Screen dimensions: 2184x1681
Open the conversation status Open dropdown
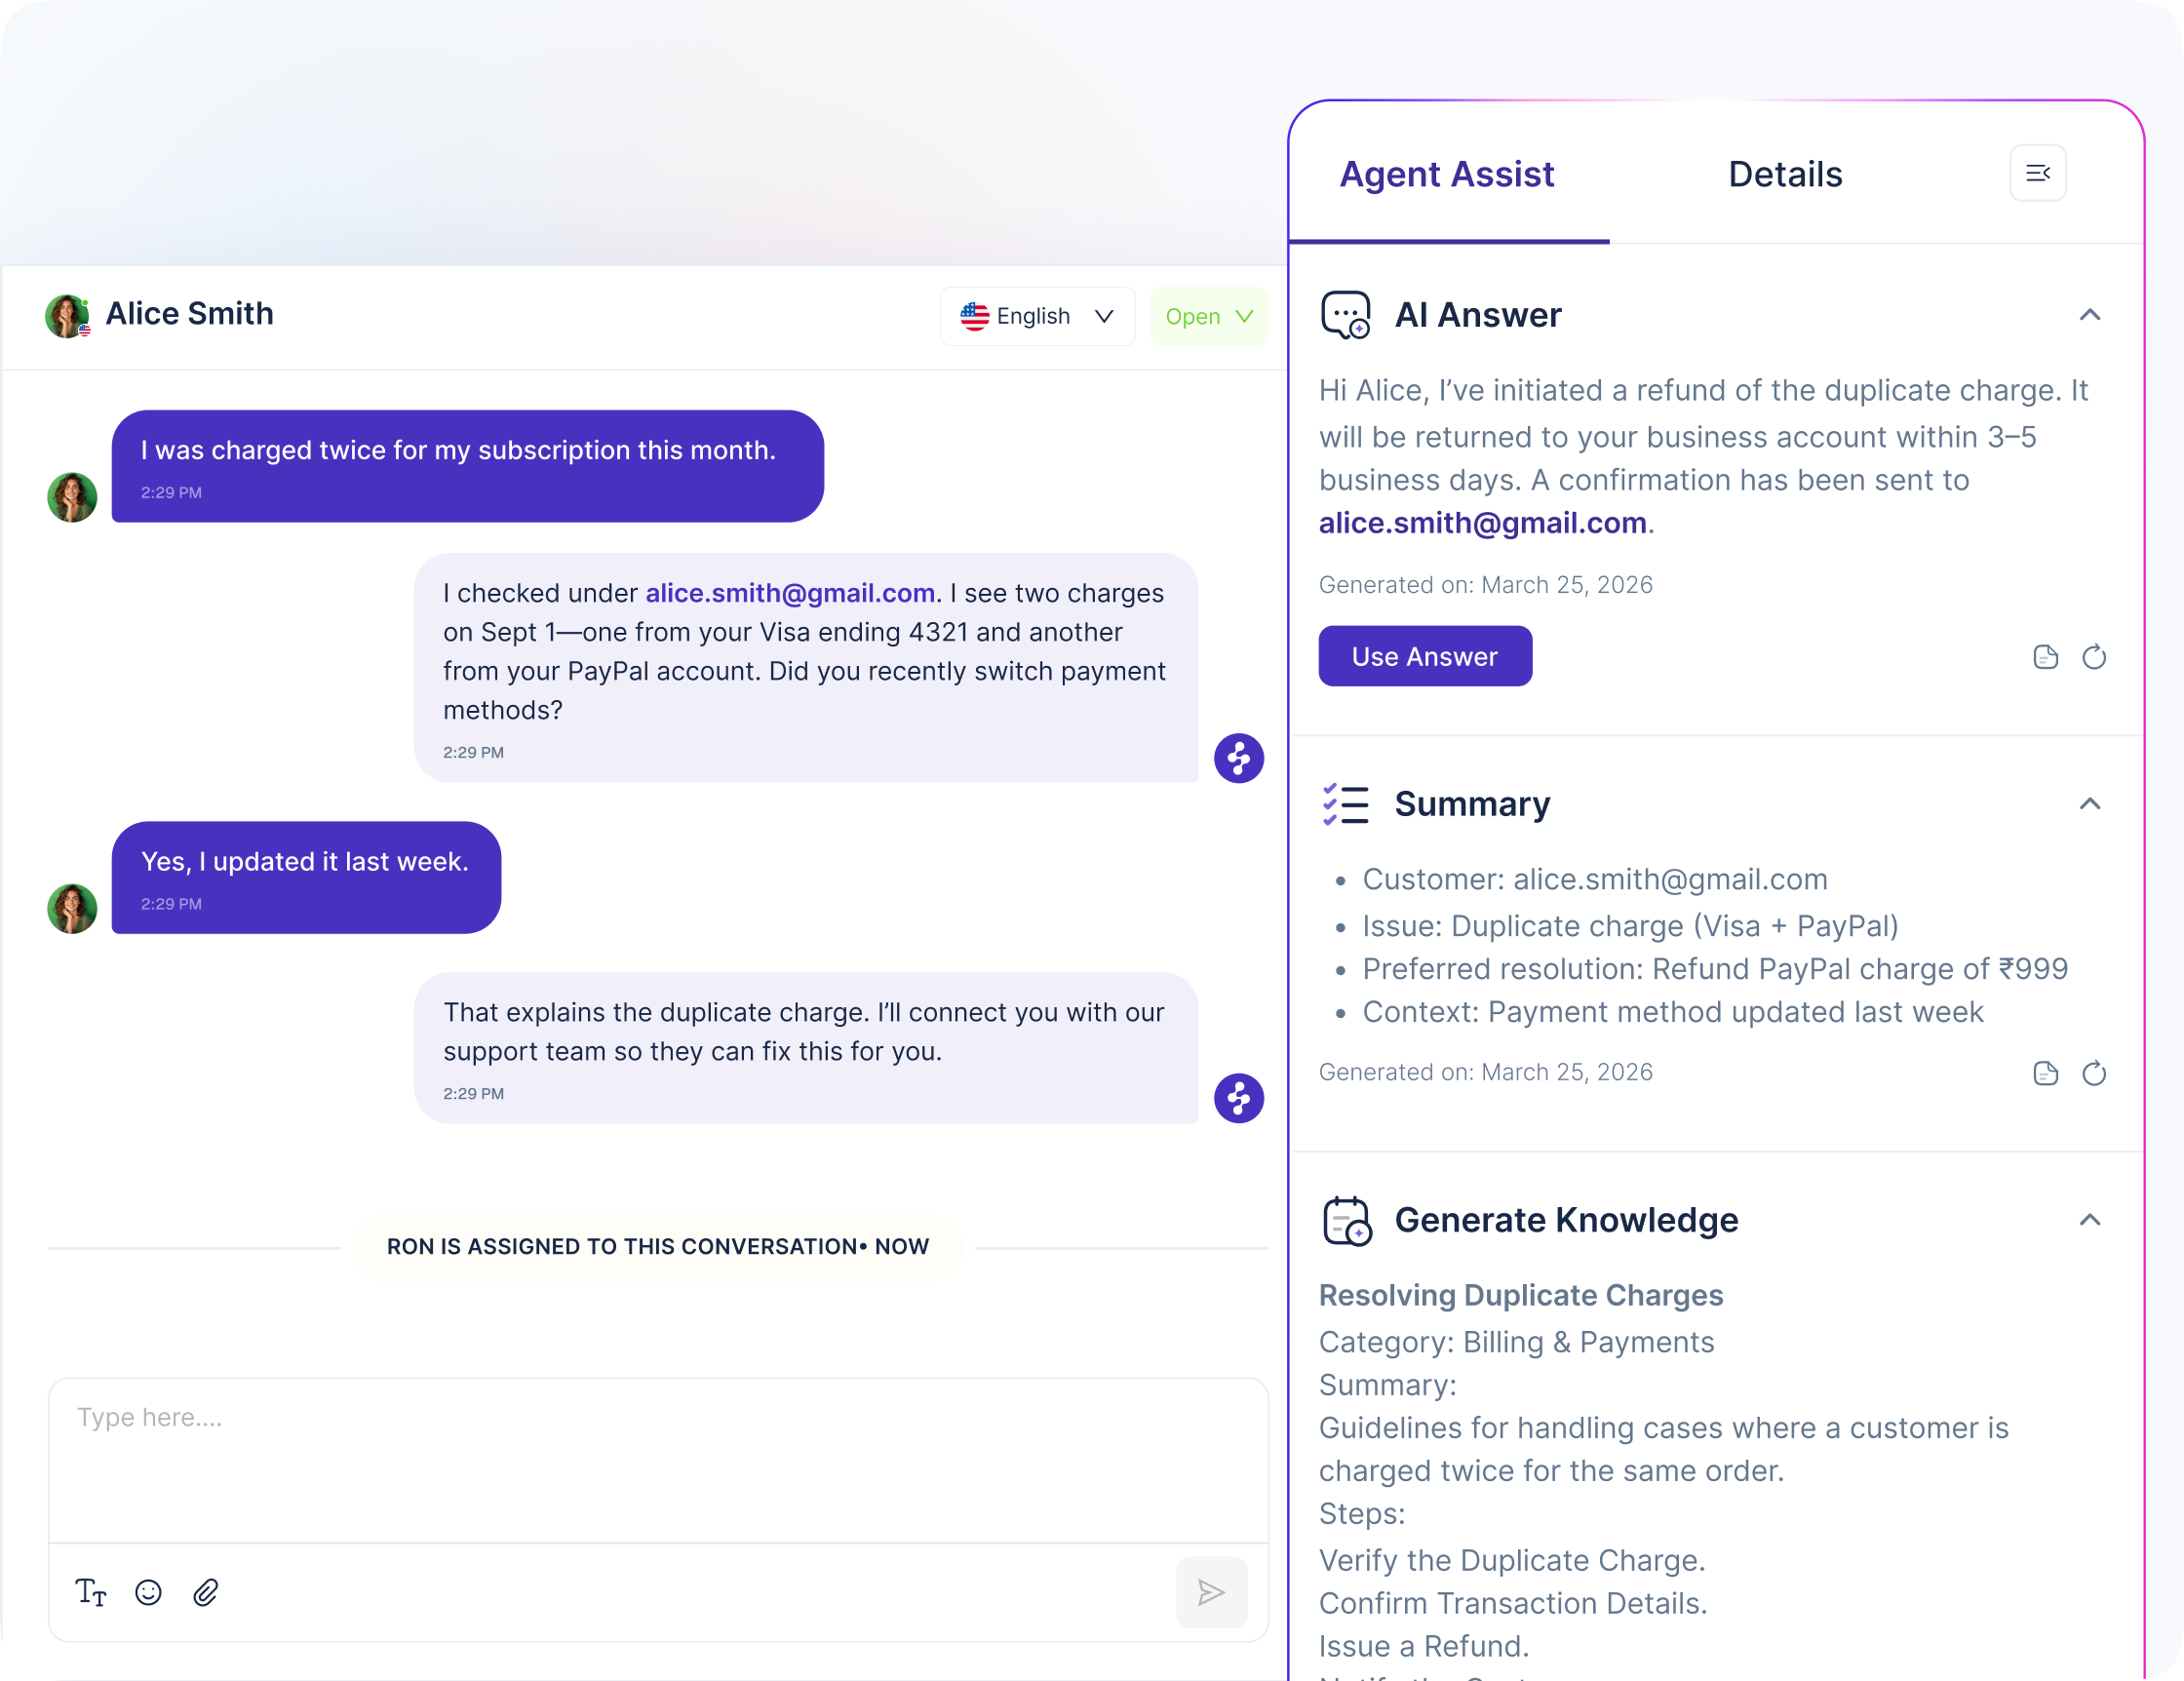click(1208, 316)
